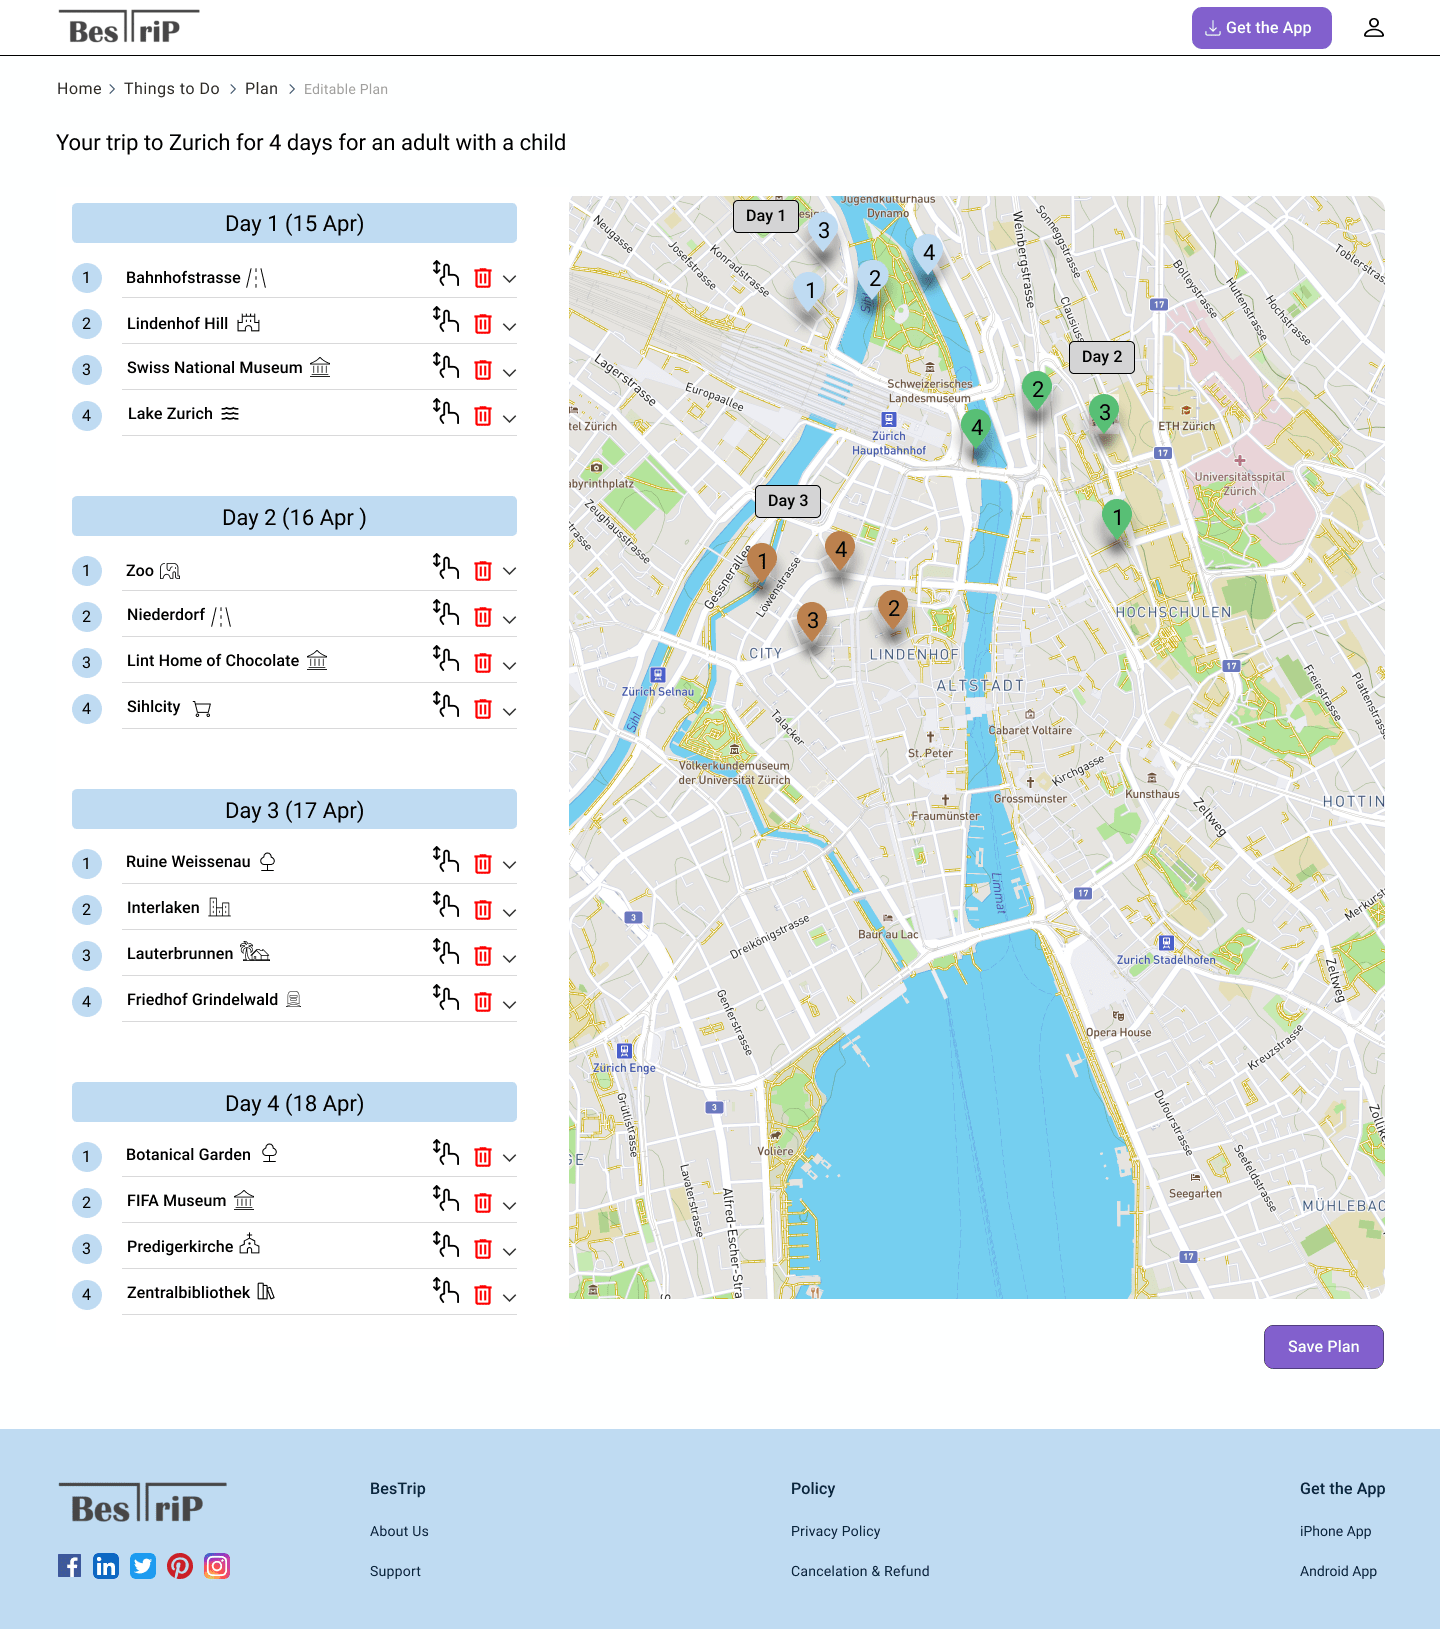Click the Save Plan button

[1323, 1347]
